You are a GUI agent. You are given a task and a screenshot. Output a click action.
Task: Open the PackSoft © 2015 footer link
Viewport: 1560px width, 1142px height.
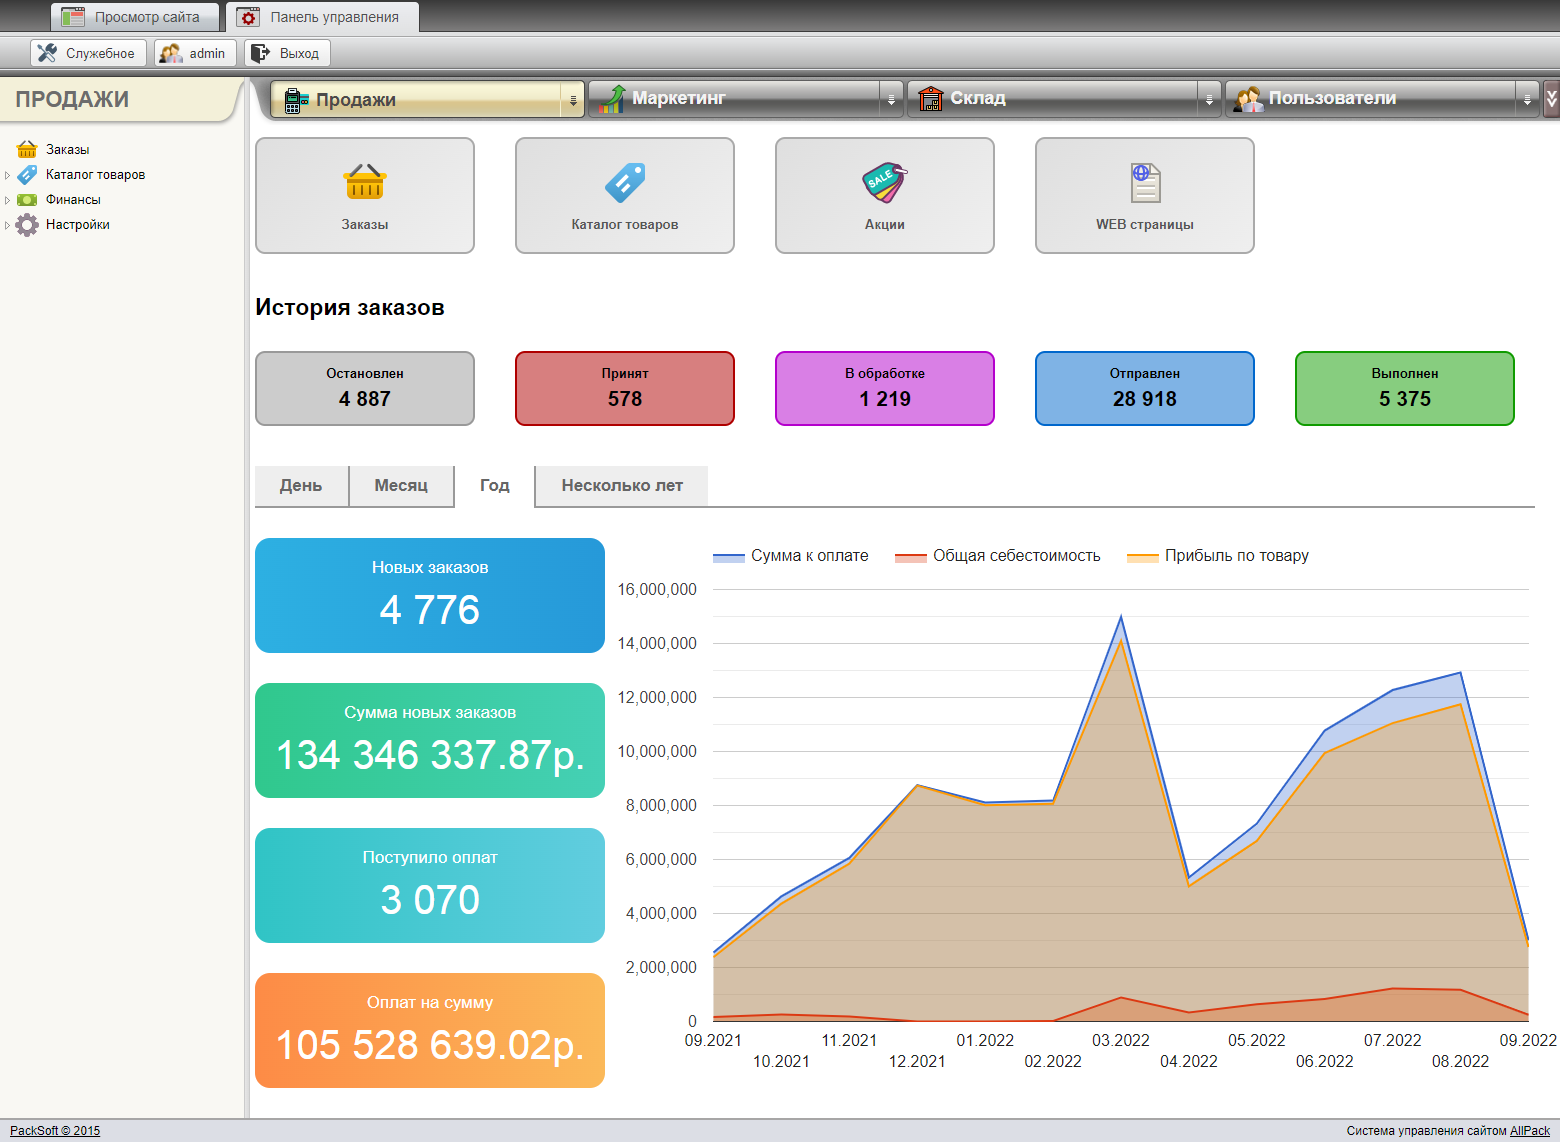55,1131
